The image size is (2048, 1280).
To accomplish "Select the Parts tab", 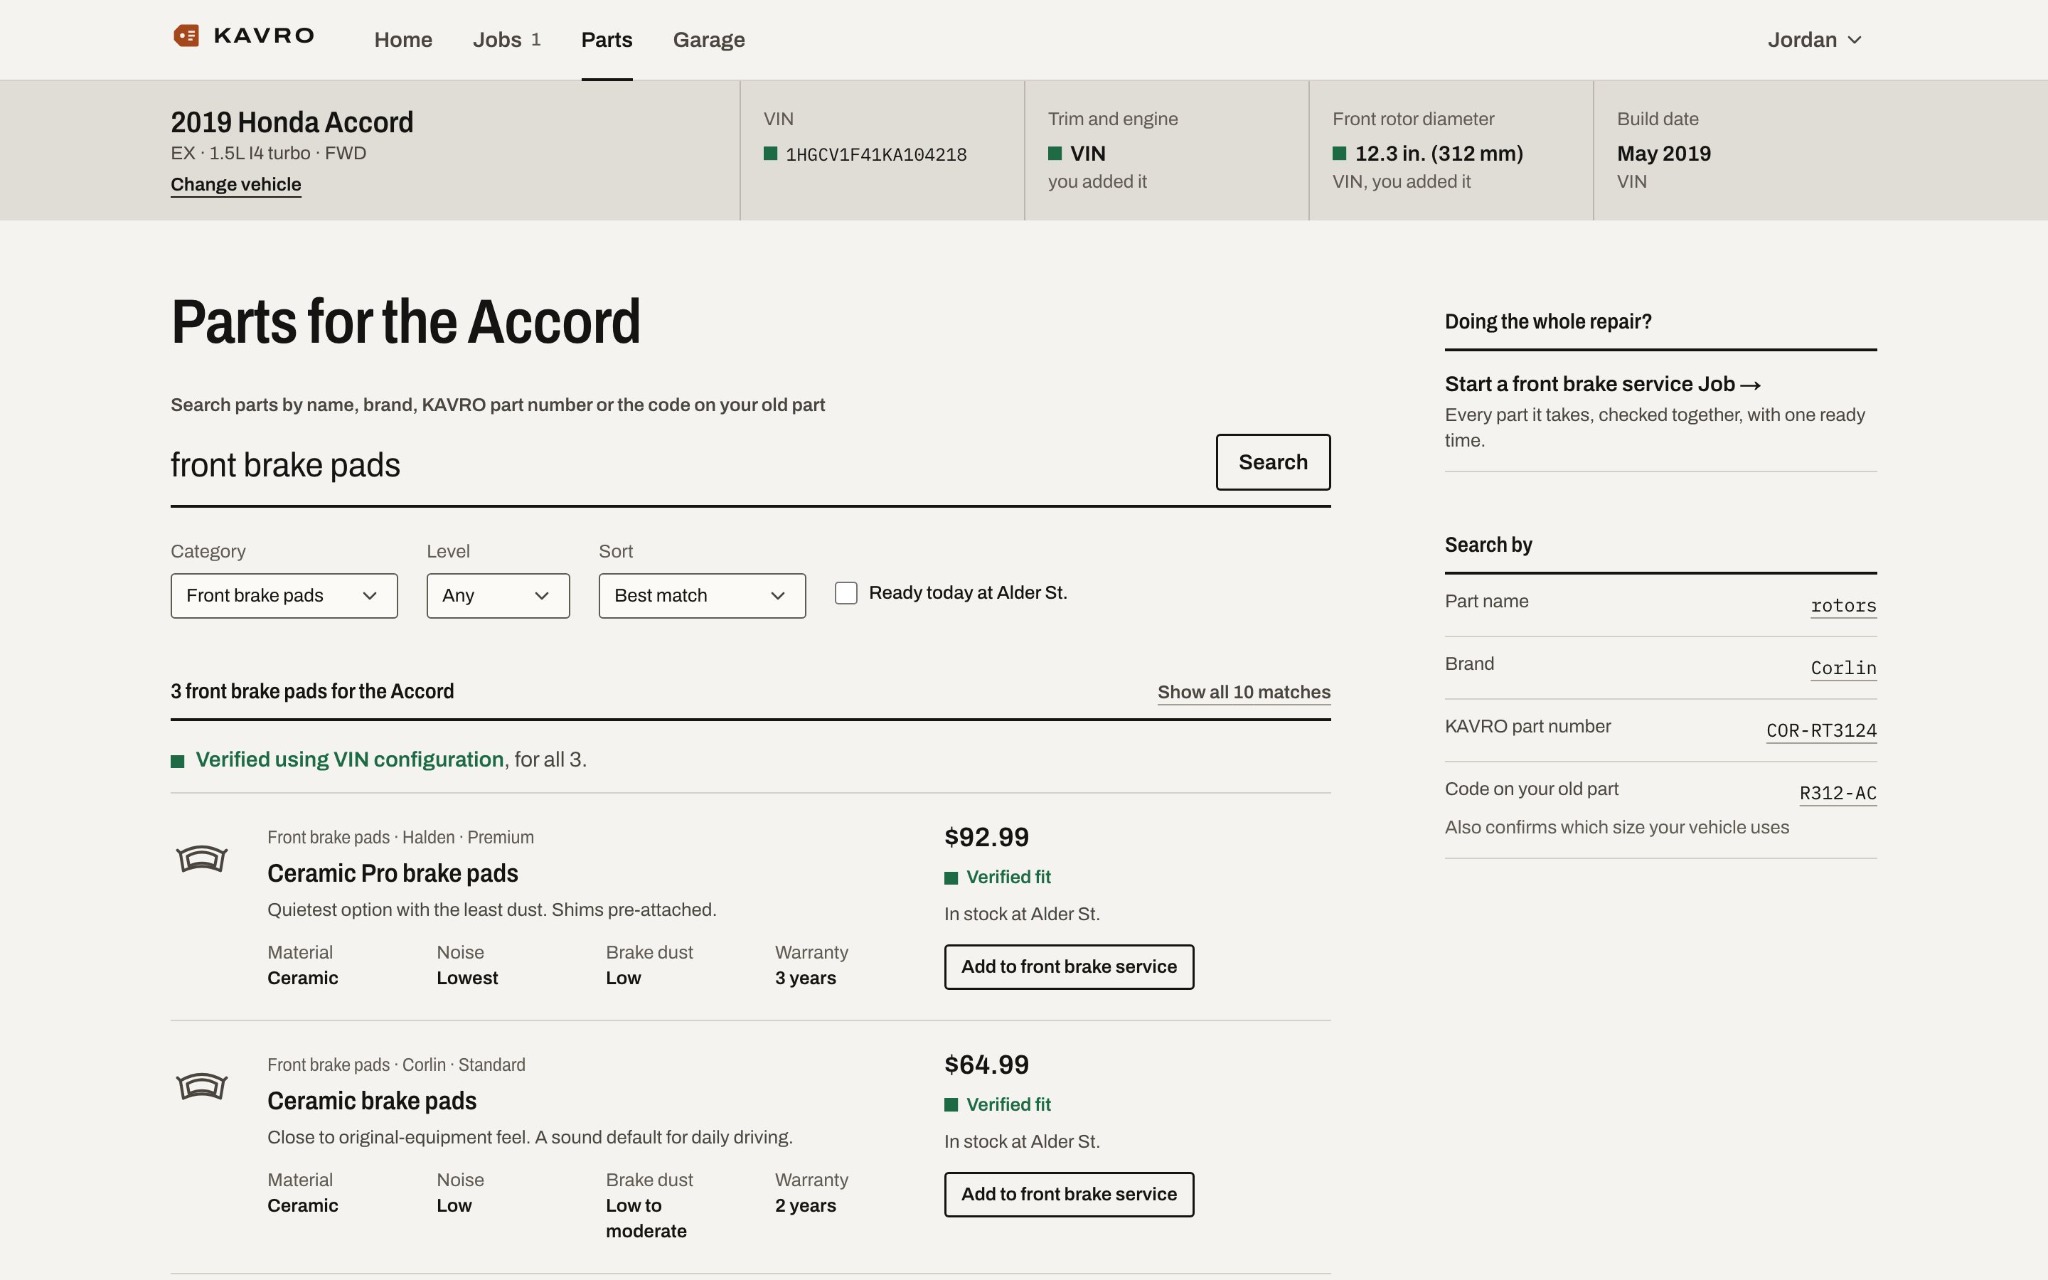I will point(607,40).
